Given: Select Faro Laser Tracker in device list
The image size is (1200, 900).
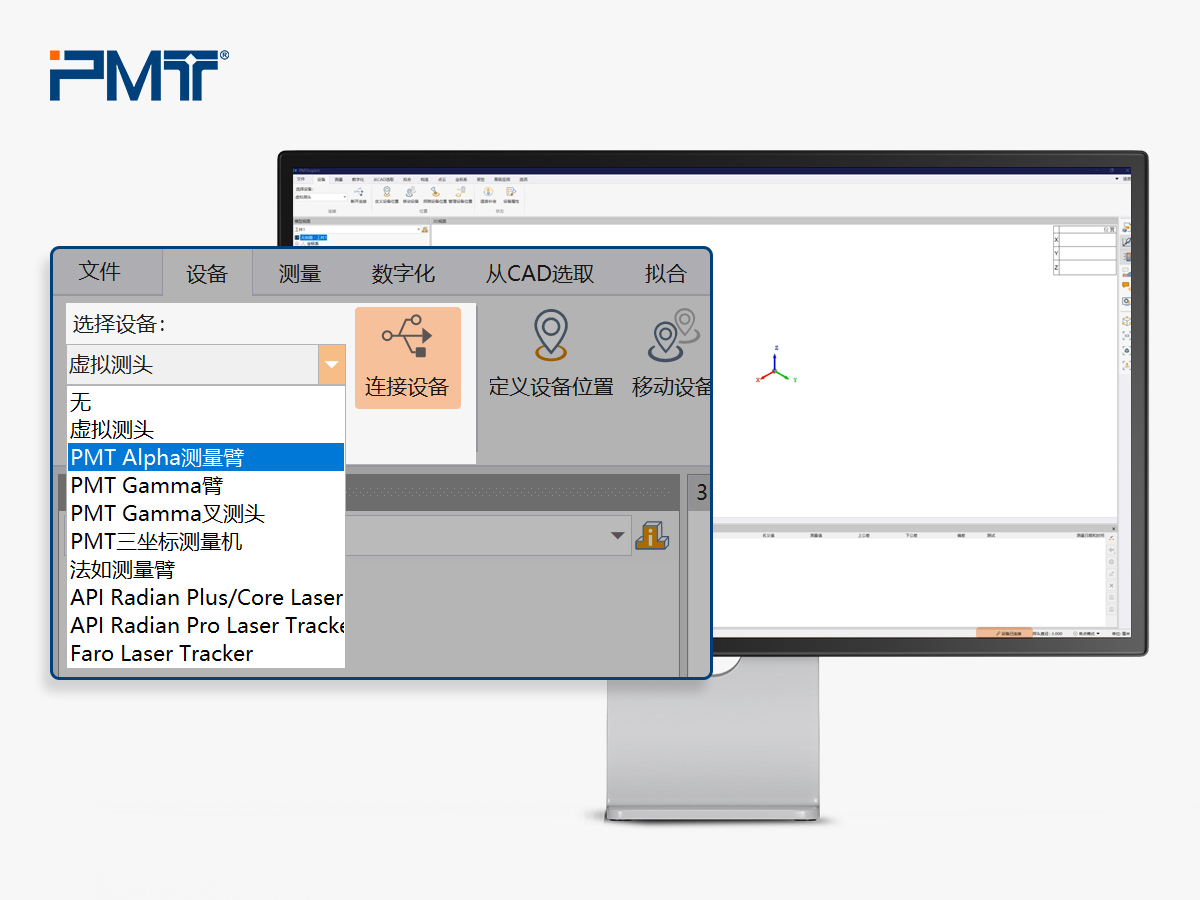Looking at the screenshot, I should coord(206,653).
